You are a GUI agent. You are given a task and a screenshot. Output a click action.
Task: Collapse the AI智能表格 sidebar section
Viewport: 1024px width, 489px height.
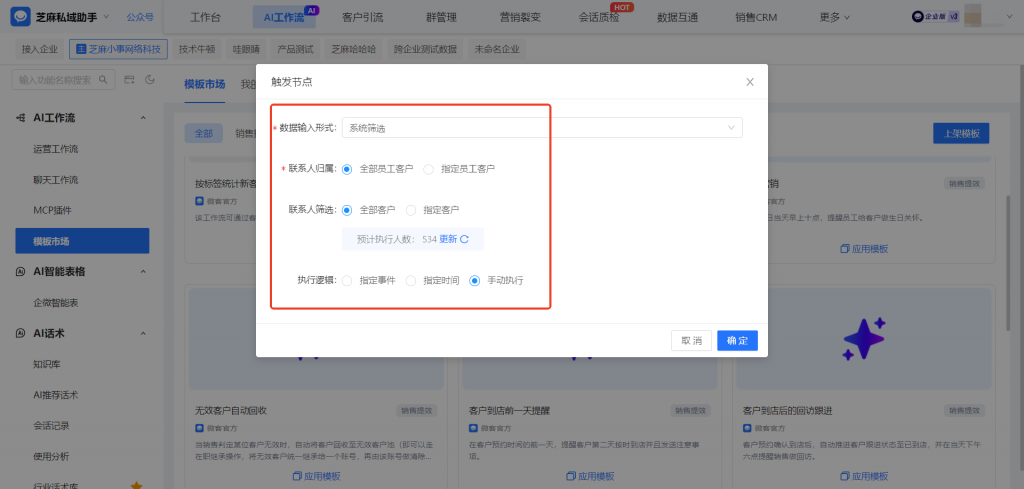[143, 272]
